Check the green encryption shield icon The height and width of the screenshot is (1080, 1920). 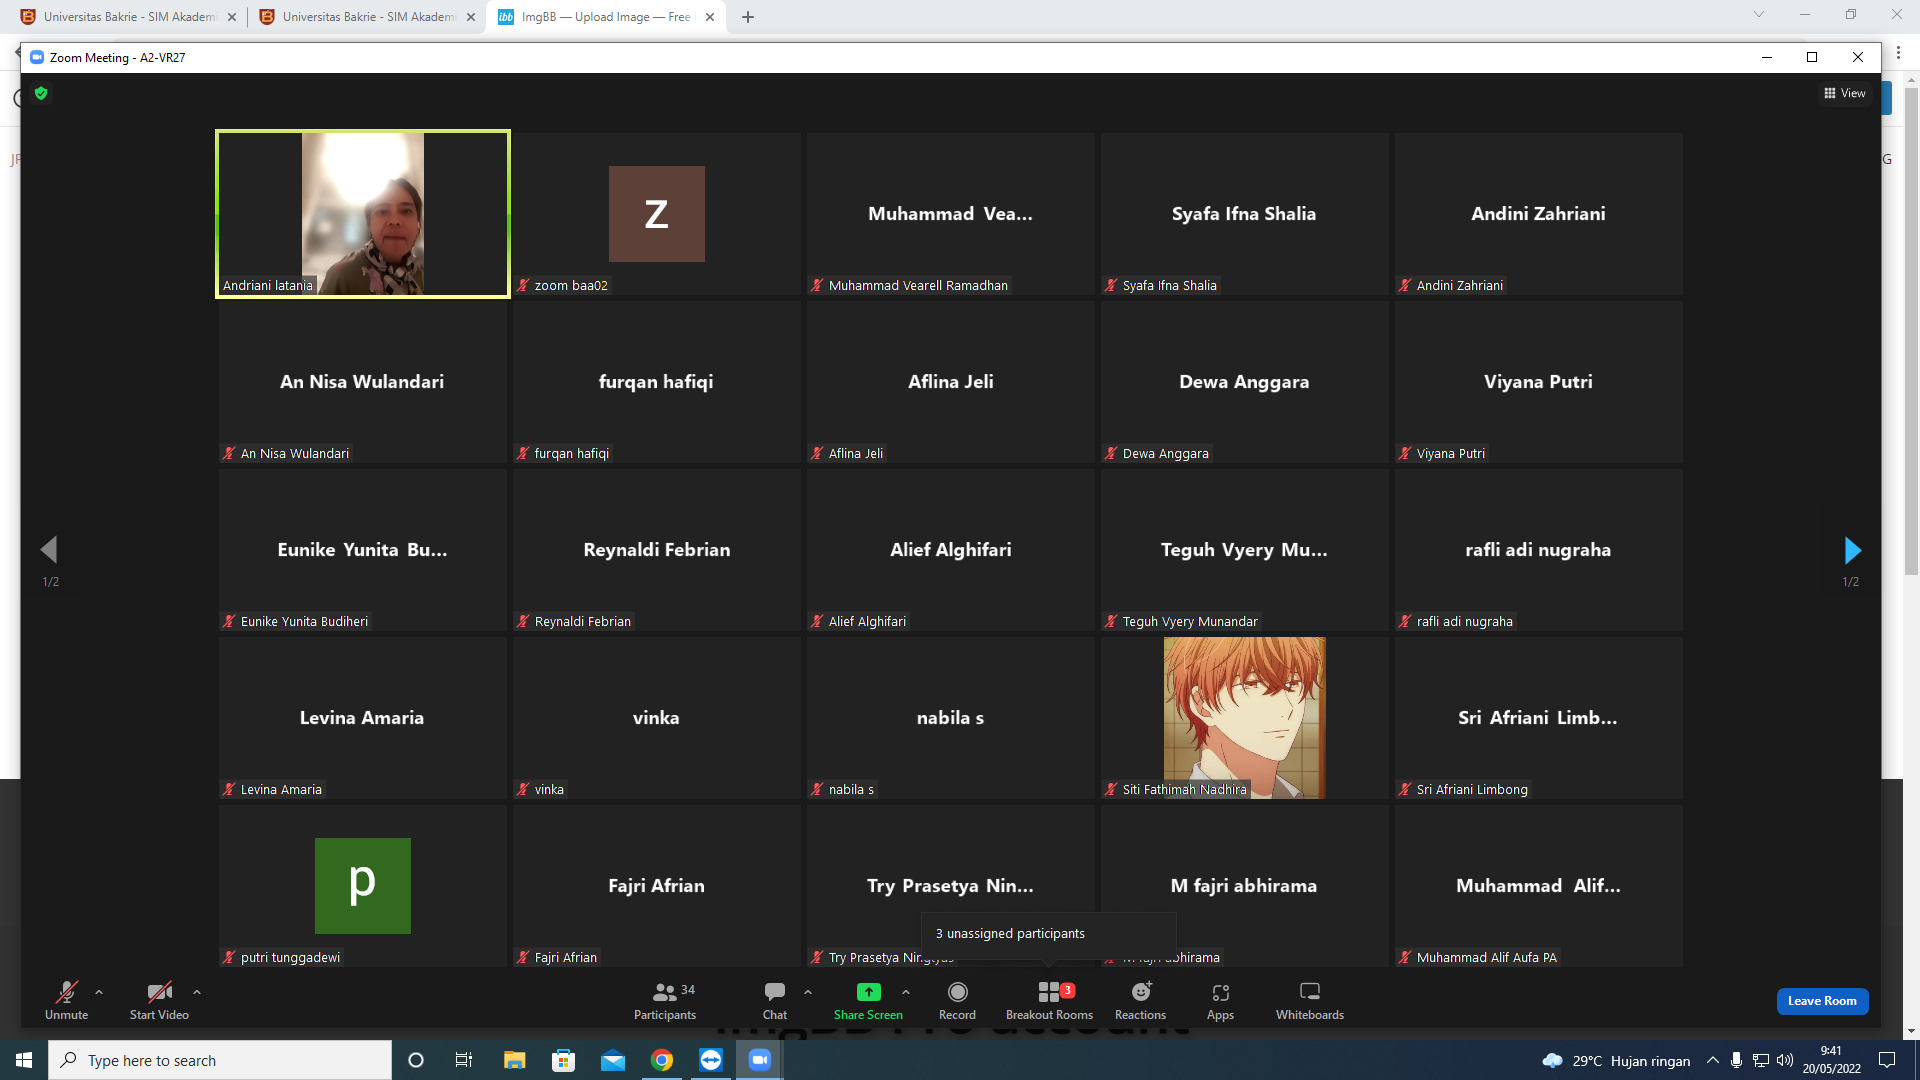(41, 93)
